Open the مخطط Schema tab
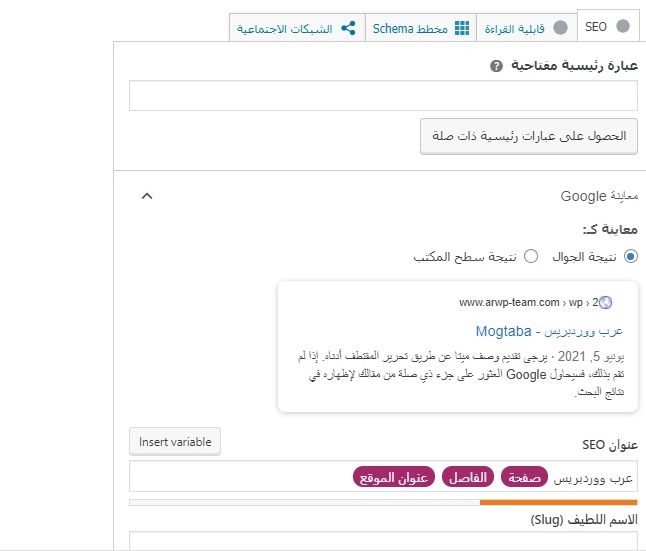 point(421,28)
